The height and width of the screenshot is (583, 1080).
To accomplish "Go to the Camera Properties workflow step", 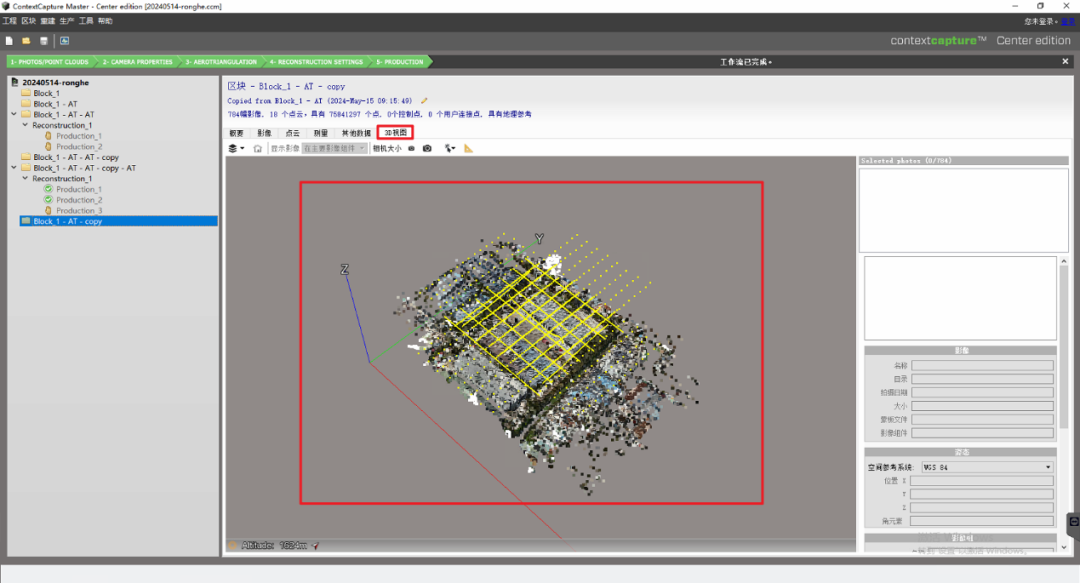I will click(138, 62).
